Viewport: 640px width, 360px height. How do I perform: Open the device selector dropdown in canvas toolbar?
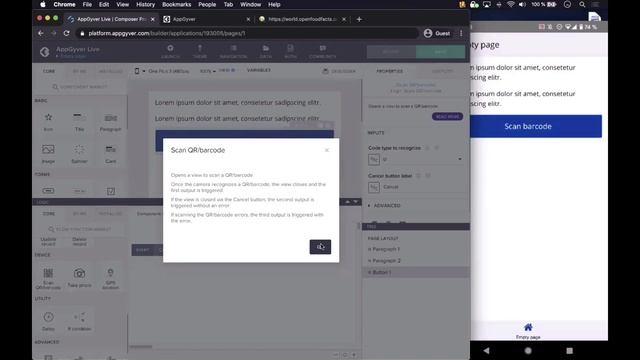[162, 71]
